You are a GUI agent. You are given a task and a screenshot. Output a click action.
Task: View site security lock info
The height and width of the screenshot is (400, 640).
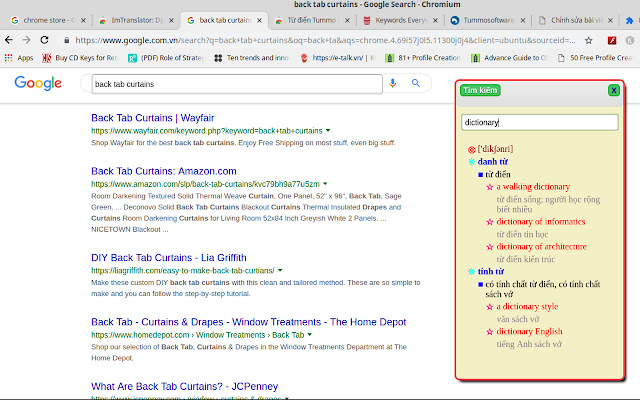(67, 40)
